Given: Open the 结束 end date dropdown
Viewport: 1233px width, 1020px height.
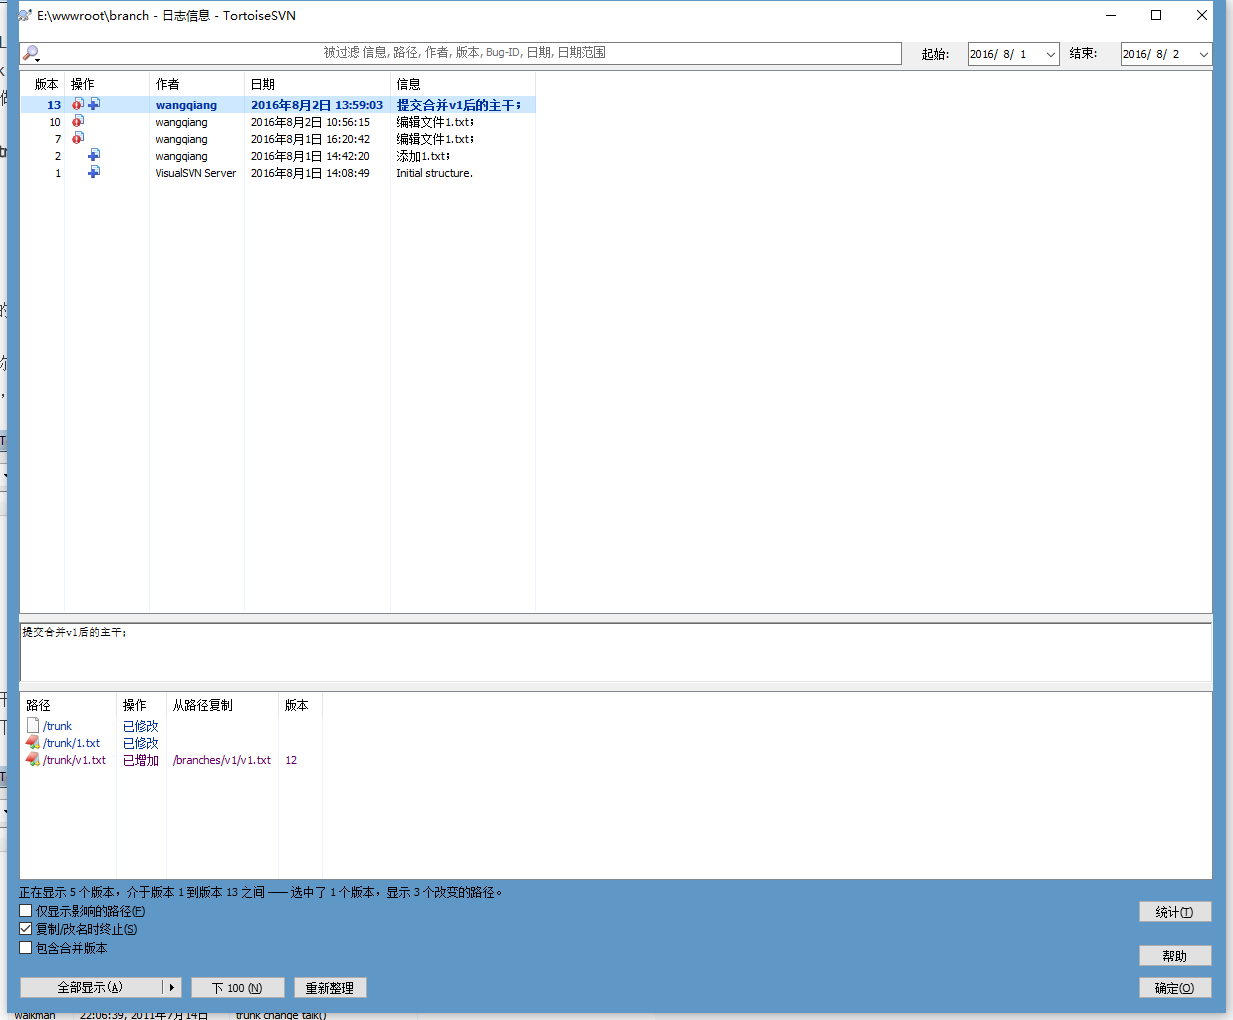Looking at the screenshot, I should [x=1203, y=54].
